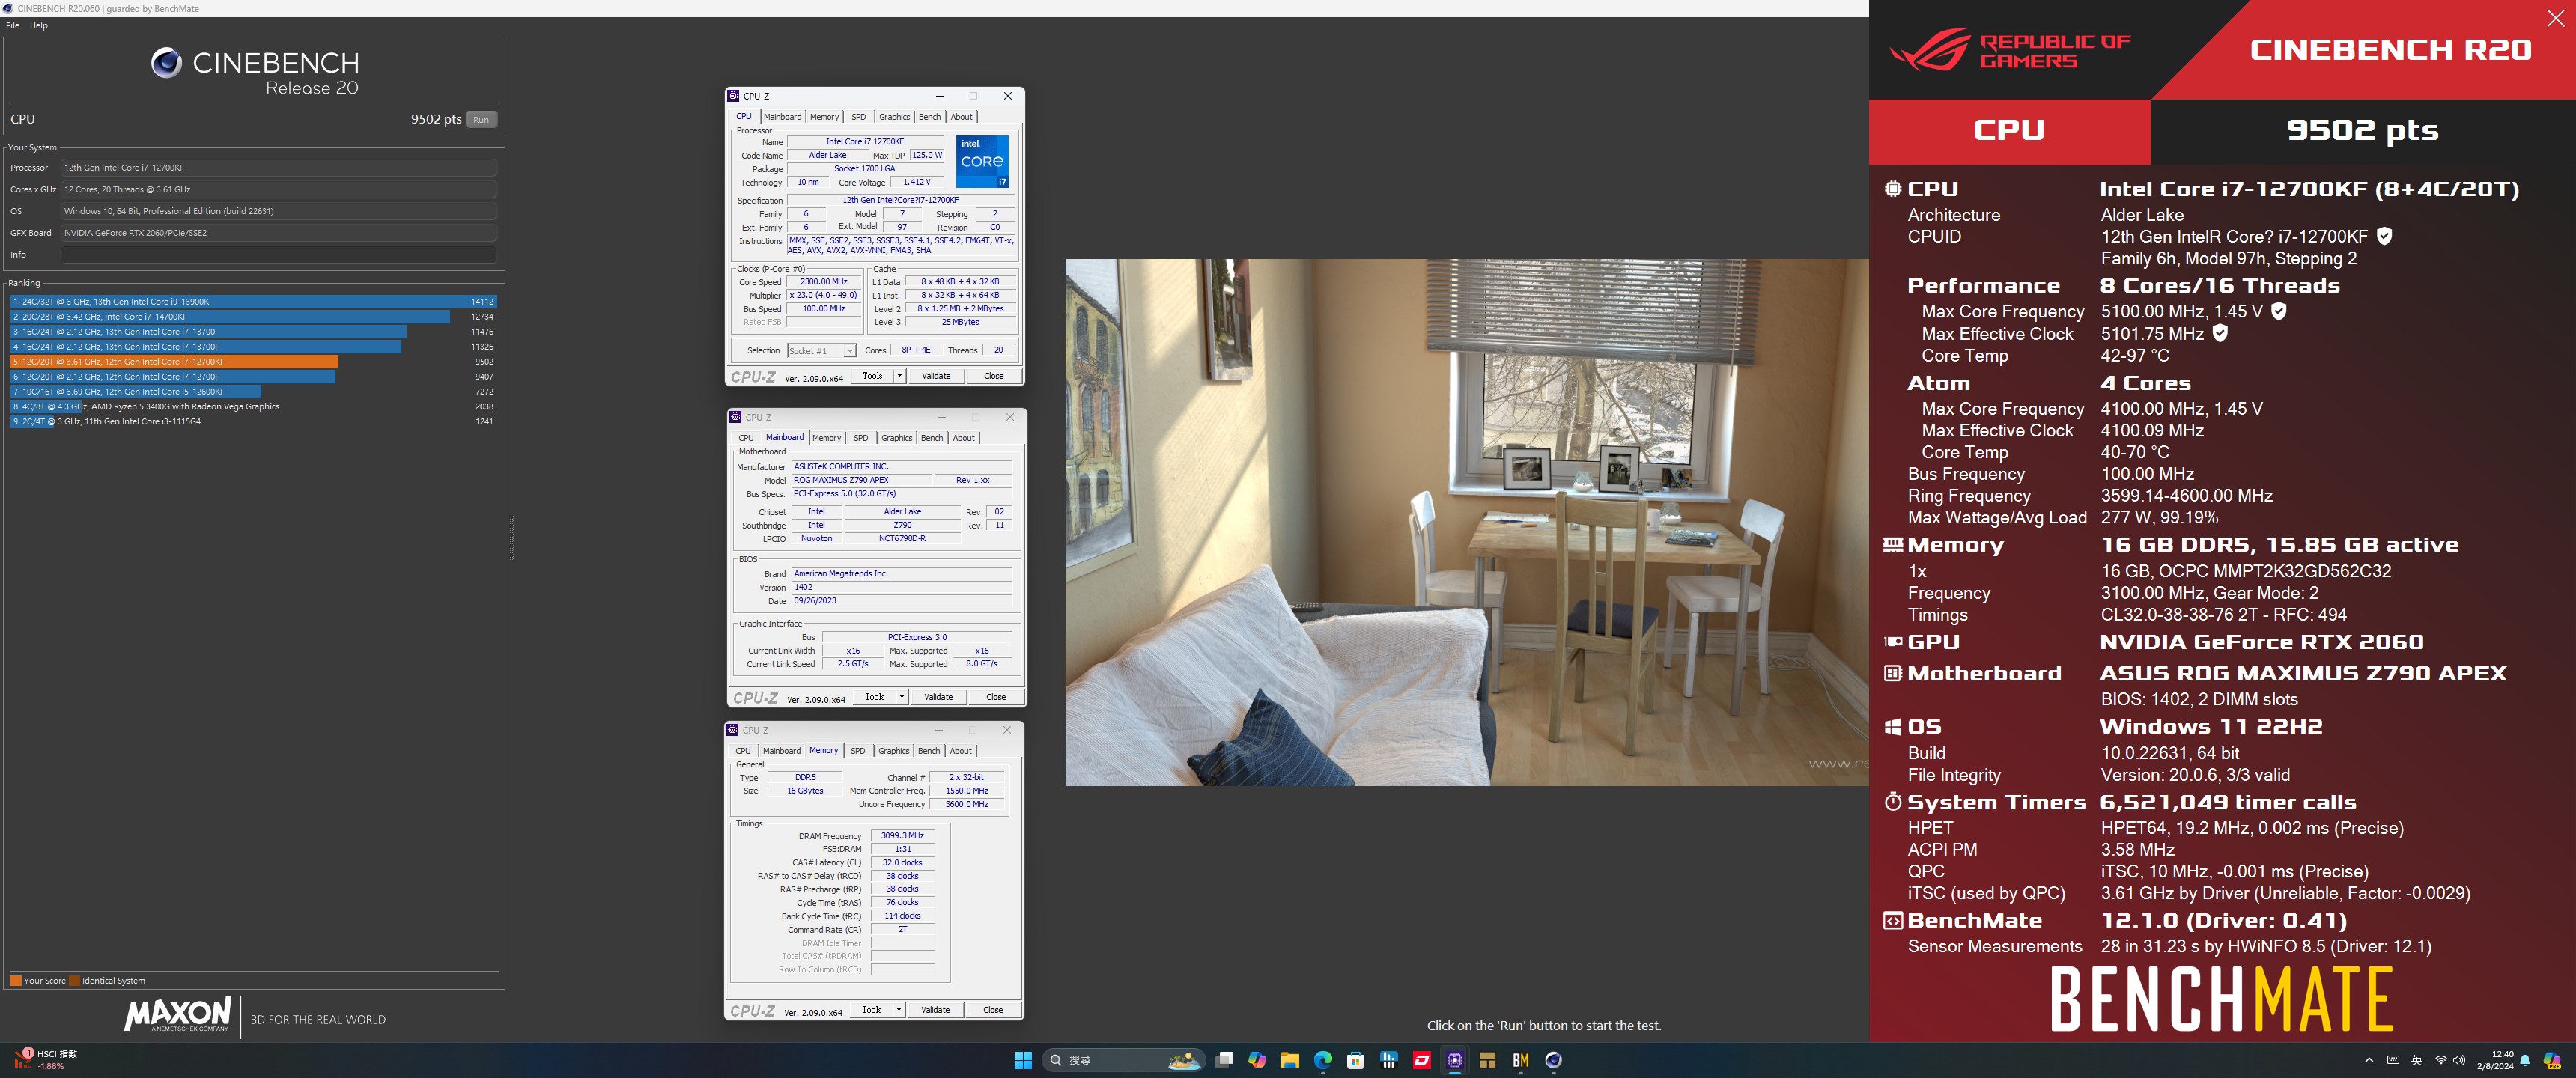Open the Tools dropdown arrow in Mainboard window
Viewport: 2576px width, 1078px height.
[x=901, y=697]
